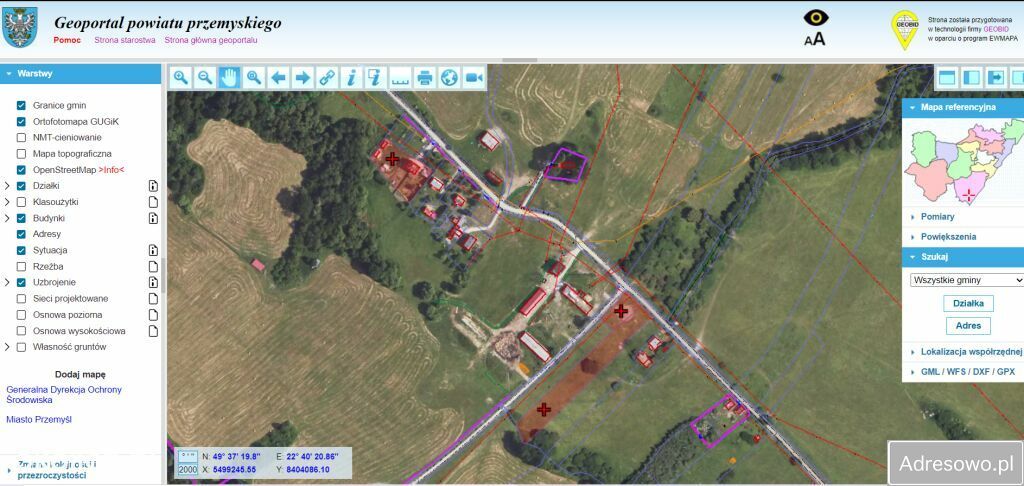This screenshot has height=486, width=1024.
Task: Enable the Mapa topograficzna layer
Action: tap(21, 154)
